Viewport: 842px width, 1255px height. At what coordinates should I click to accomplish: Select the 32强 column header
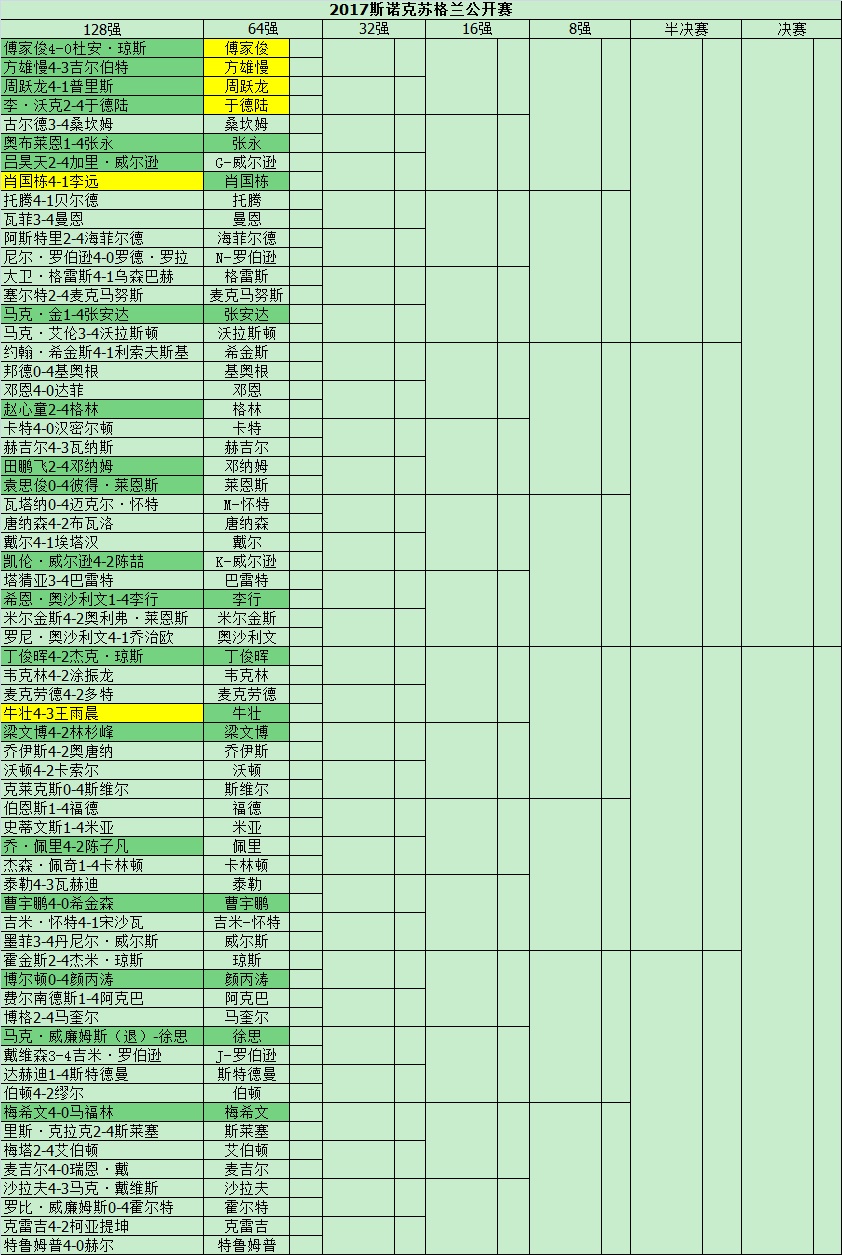pyautogui.click(x=374, y=29)
